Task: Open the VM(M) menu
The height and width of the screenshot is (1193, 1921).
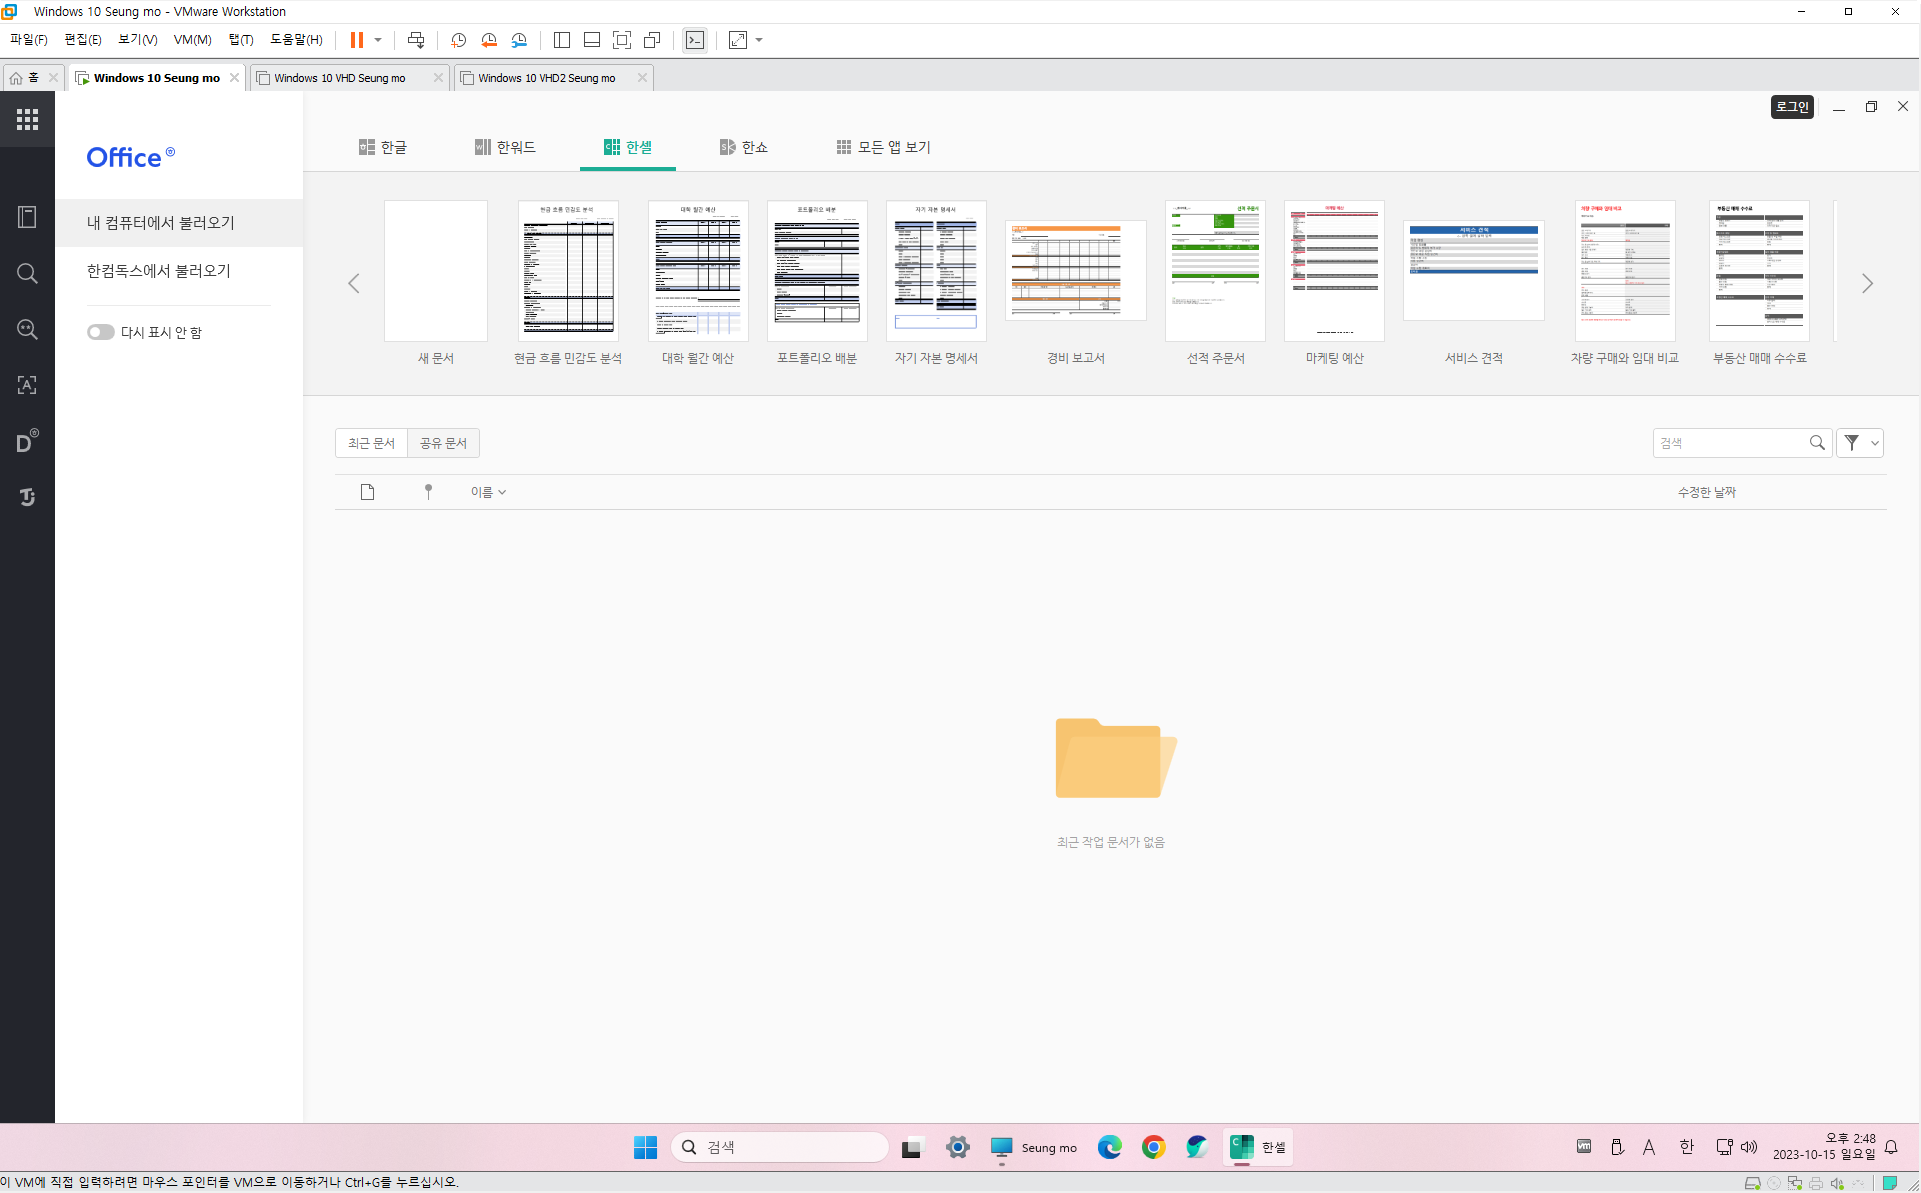Action: (x=192, y=40)
